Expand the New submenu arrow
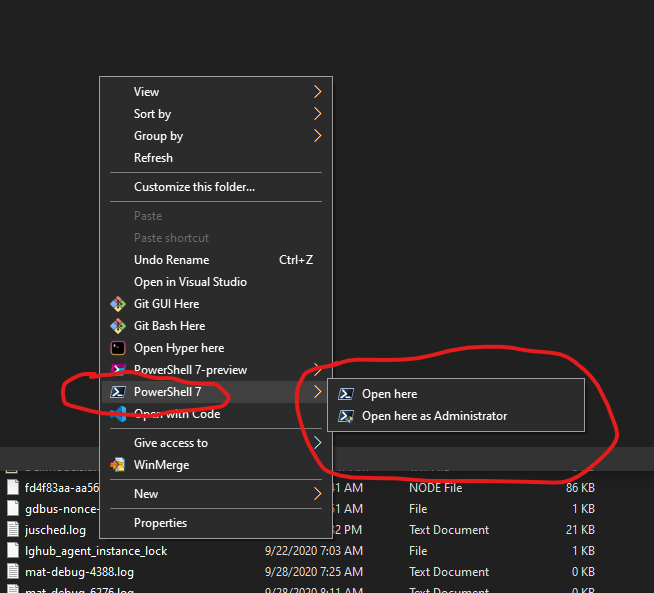The image size is (654, 593). tap(317, 494)
